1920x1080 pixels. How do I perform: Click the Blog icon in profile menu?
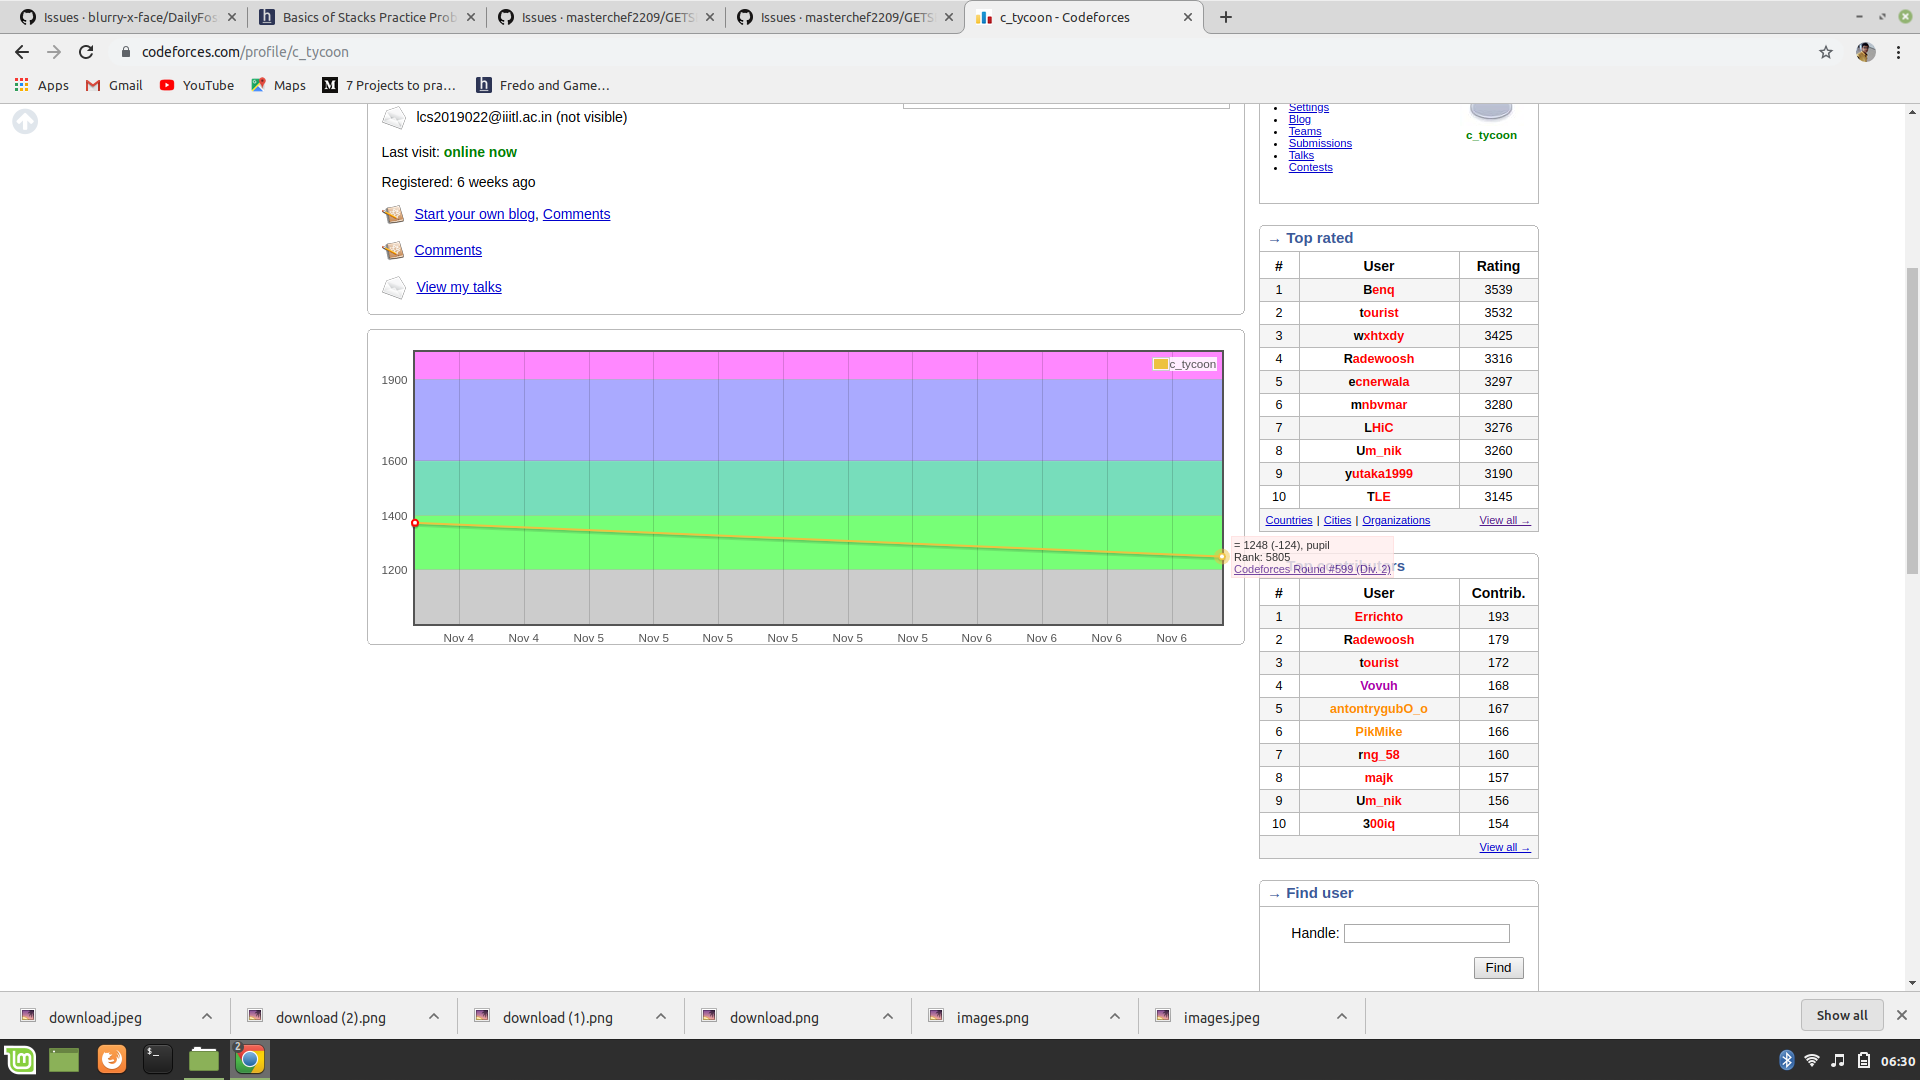pyautogui.click(x=1299, y=119)
